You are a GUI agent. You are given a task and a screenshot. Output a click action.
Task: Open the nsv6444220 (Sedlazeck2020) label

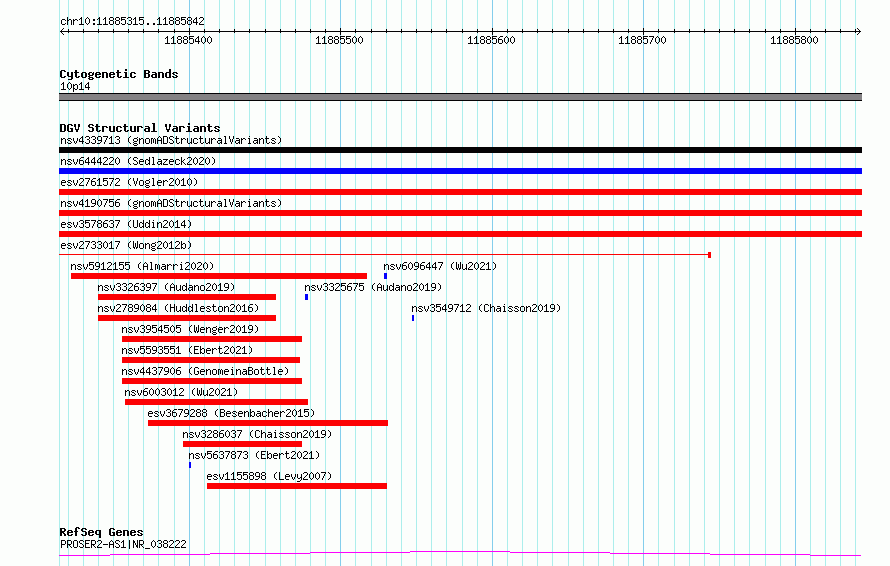(x=138, y=161)
